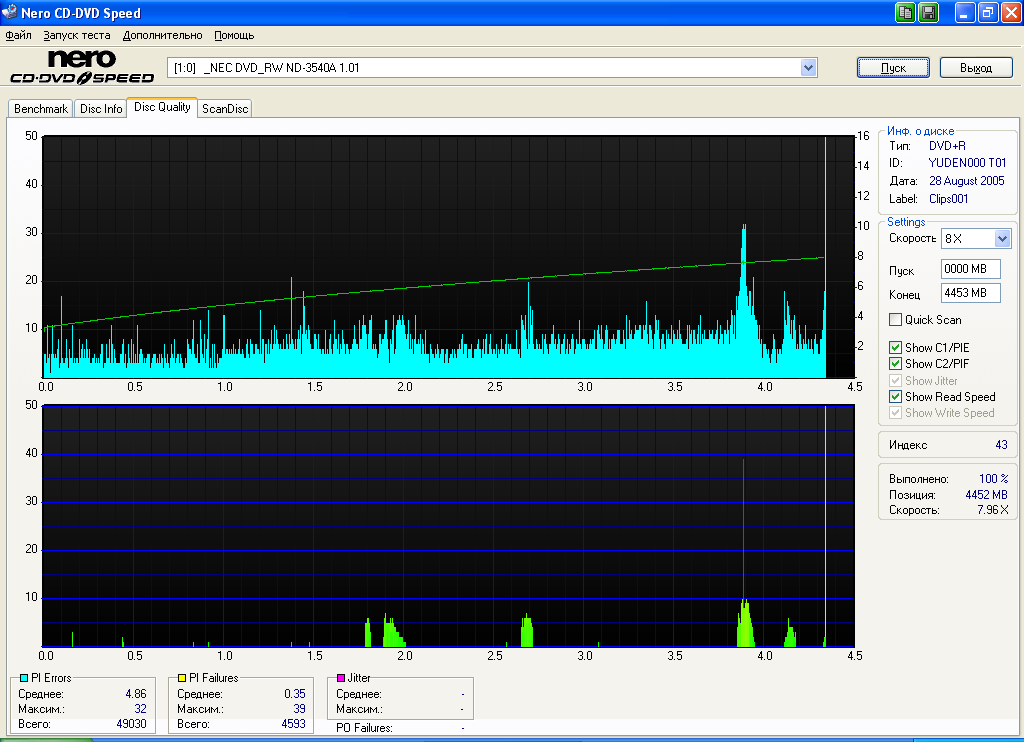Viewport: 1024px width, 742px height.
Task: Click the Конец 4453 MB input field
Action: 970,293
